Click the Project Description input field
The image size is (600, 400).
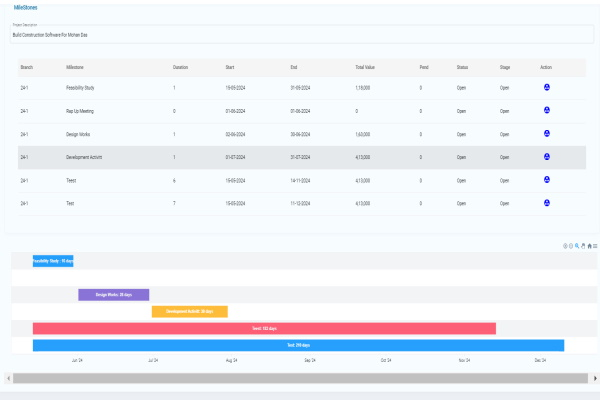[300, 34]
